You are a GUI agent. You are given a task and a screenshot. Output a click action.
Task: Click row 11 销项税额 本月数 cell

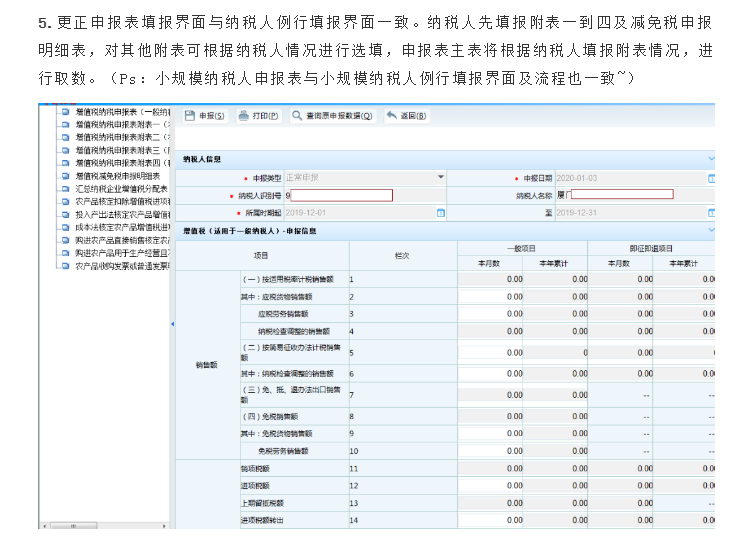point(490,468)
